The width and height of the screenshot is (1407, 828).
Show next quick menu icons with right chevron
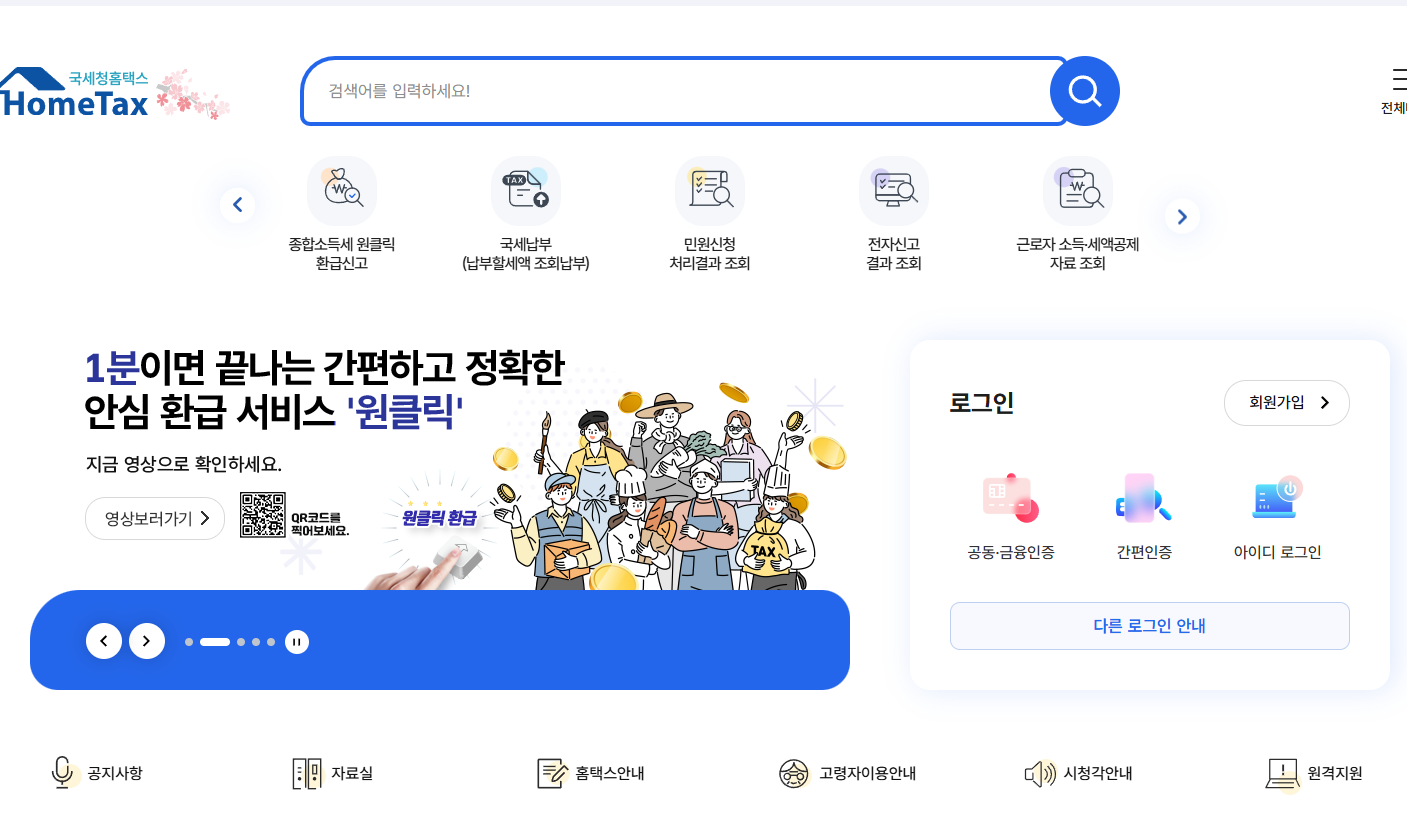point(1182,216)
